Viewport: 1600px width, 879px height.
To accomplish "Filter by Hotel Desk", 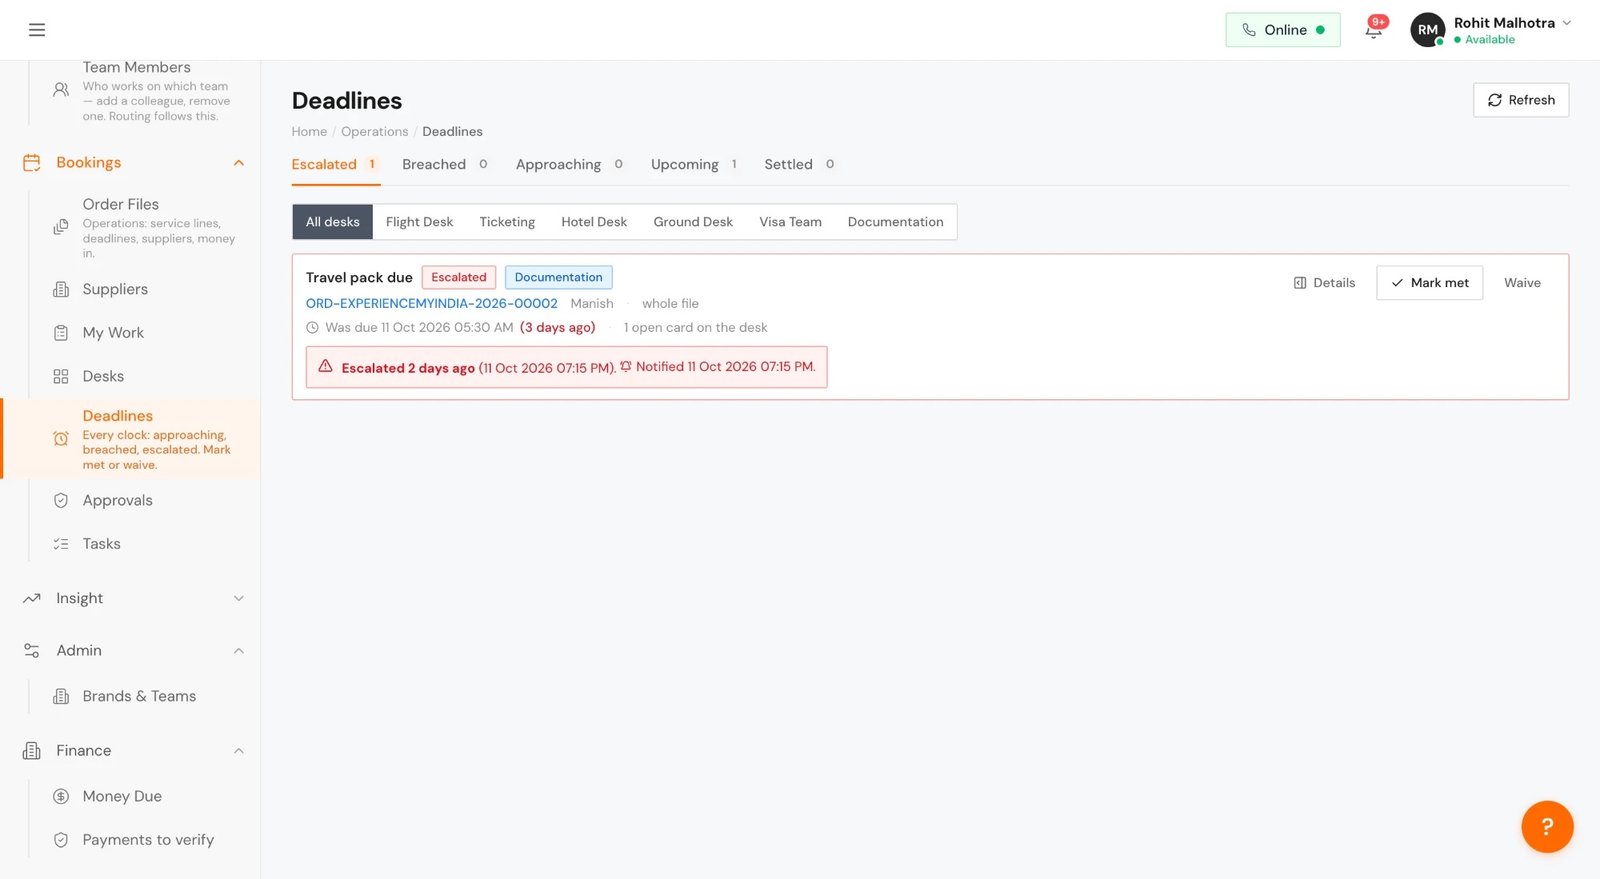I will [x=594, y=222].
